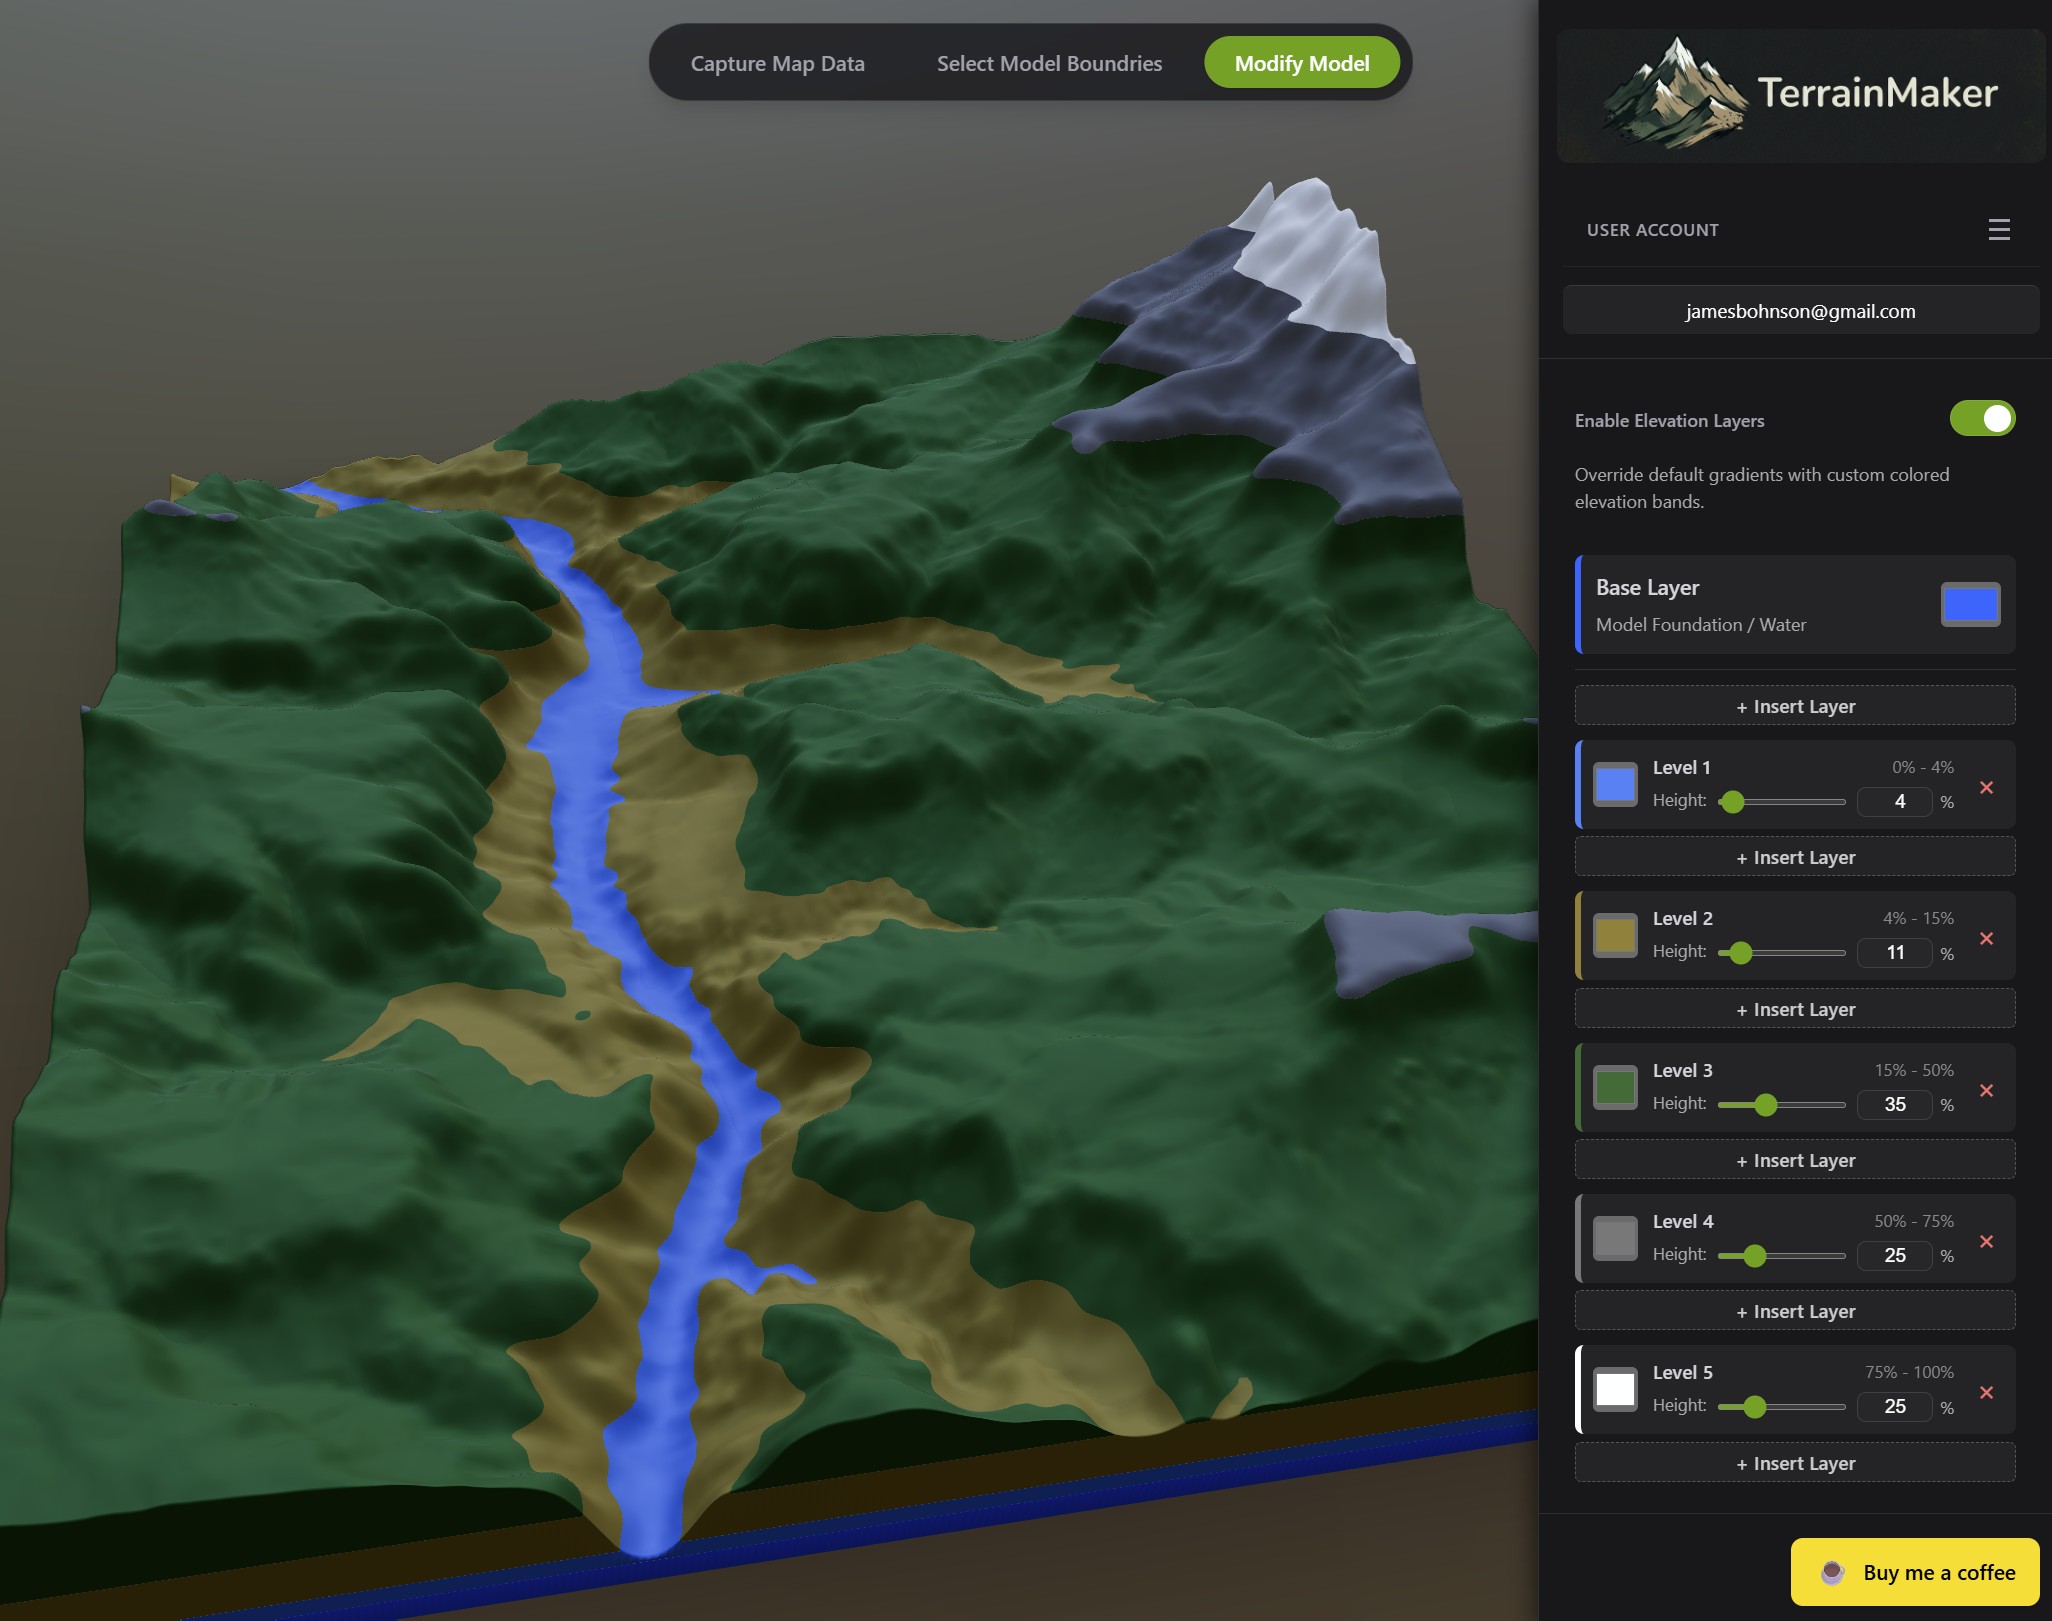
Task: Insert Layer between Level 1 and Level 2
Action: [1795, 857]
